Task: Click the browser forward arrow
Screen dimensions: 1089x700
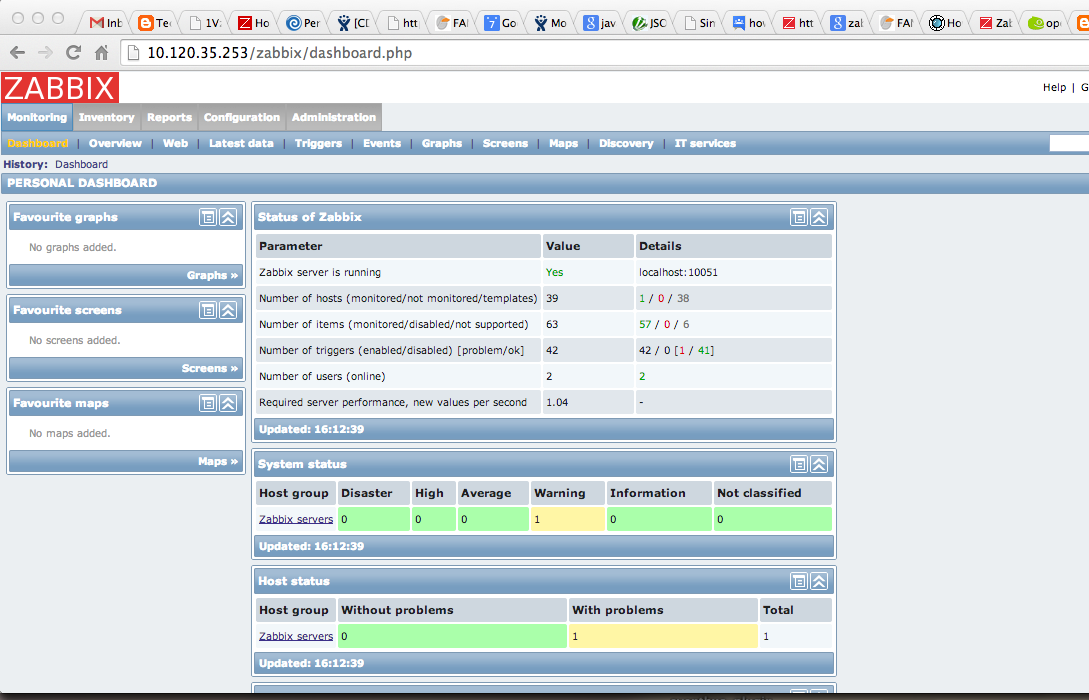Action: [45, 53]
